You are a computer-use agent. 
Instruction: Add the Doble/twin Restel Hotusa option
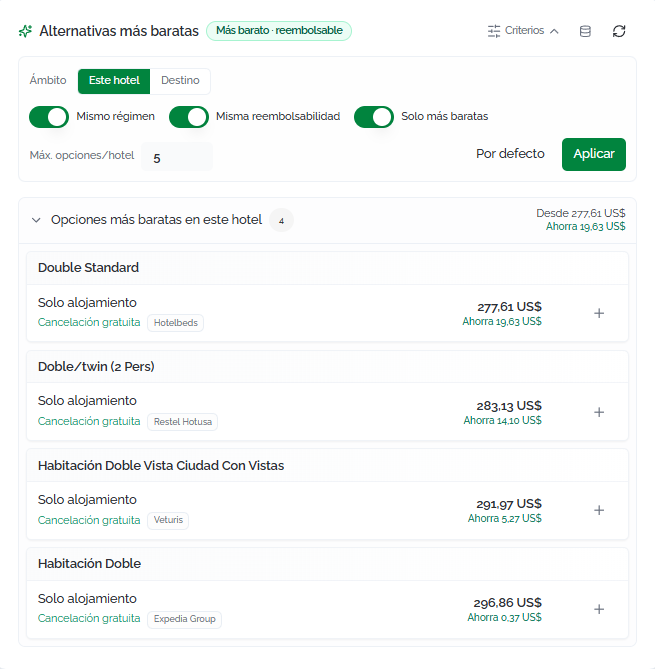599,412
